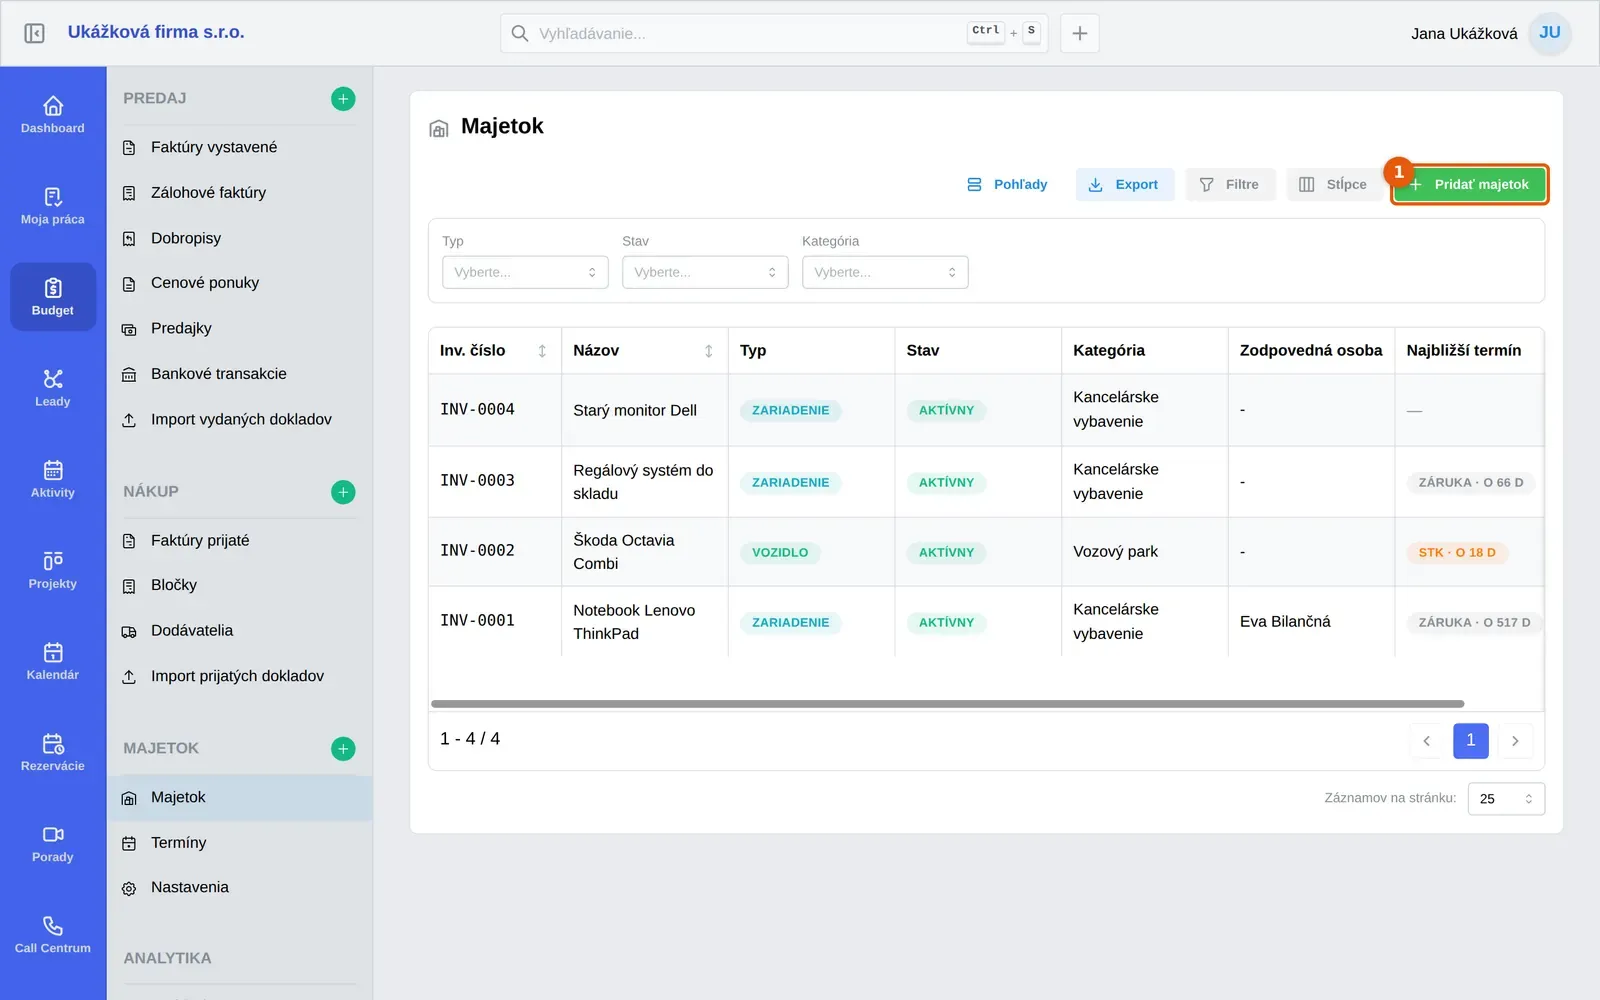Viewport: 1600px width, 1000px height.
Task: Click the Stĺpce columns button
Action: click(1333, 185)
